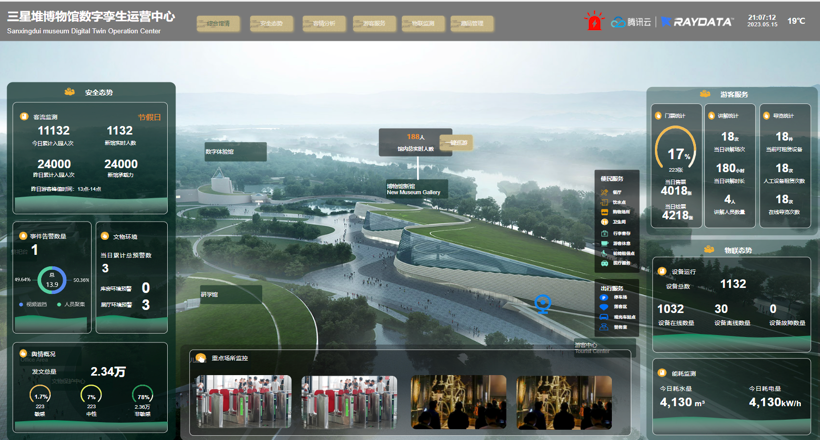Click the 研学馆 map label
Screen dimensions: 820x440
(x=231, y=295)
